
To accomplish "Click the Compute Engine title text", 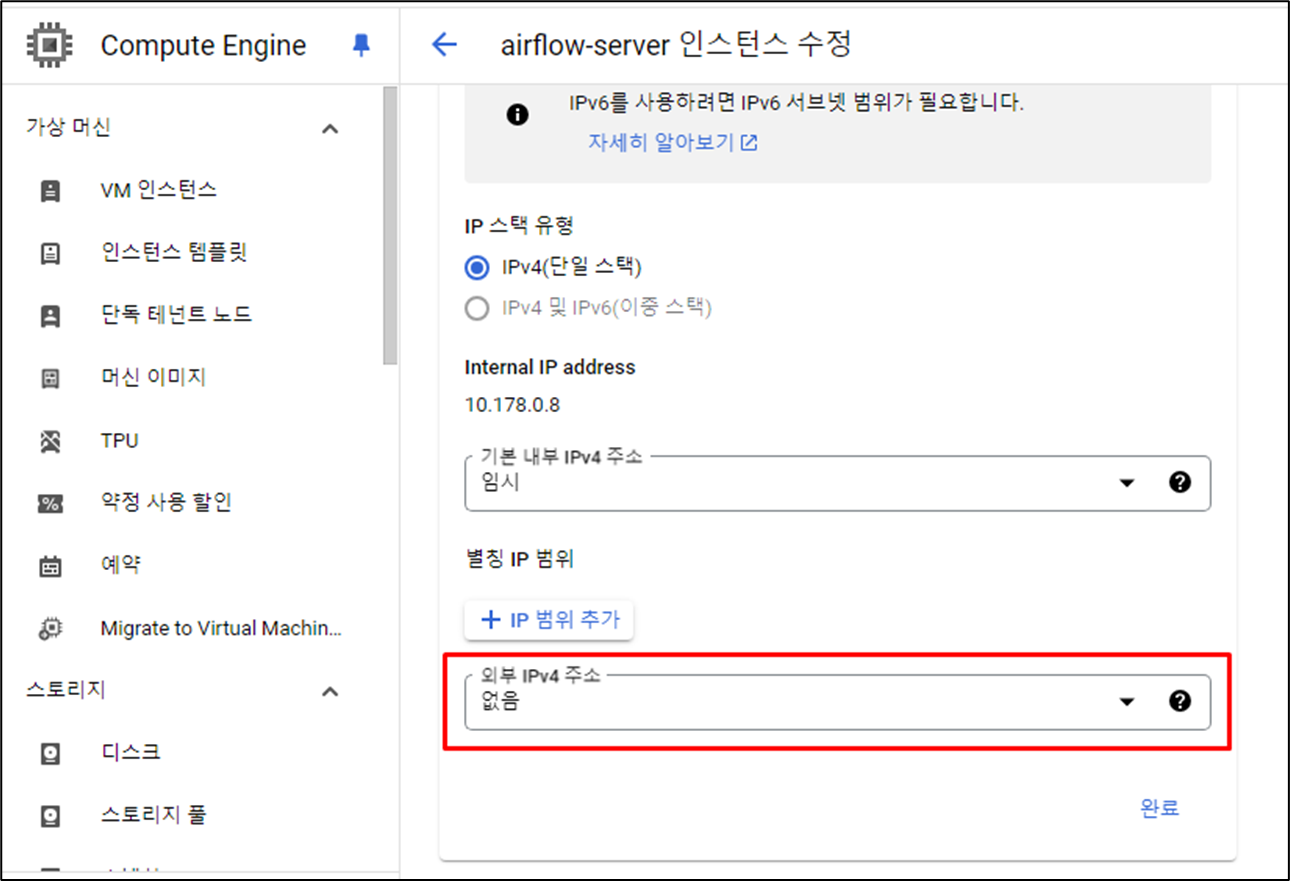I will coord(204,46).
